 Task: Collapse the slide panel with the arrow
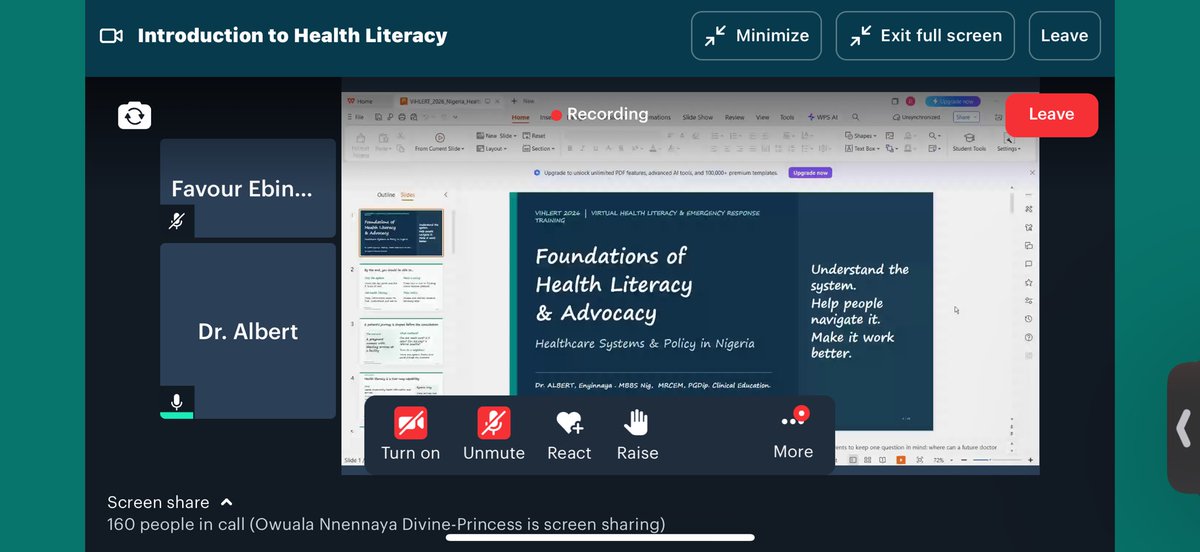pyautogui.click(x=445, y=194)
